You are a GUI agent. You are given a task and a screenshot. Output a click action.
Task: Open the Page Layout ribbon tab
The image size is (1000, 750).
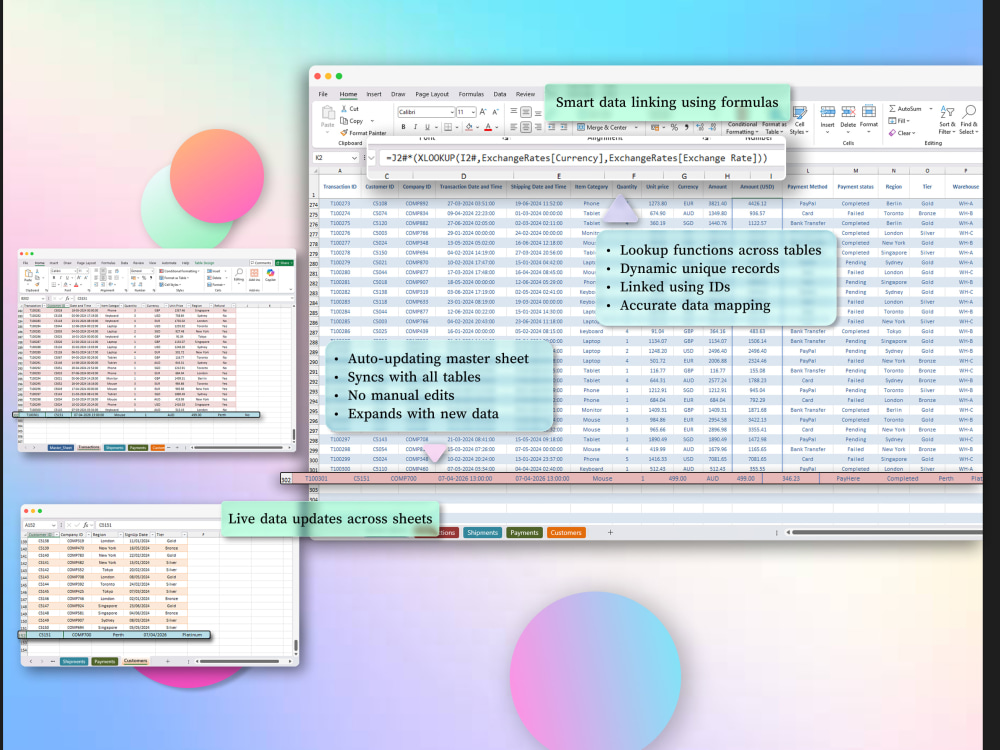click(x=432, y=94)
